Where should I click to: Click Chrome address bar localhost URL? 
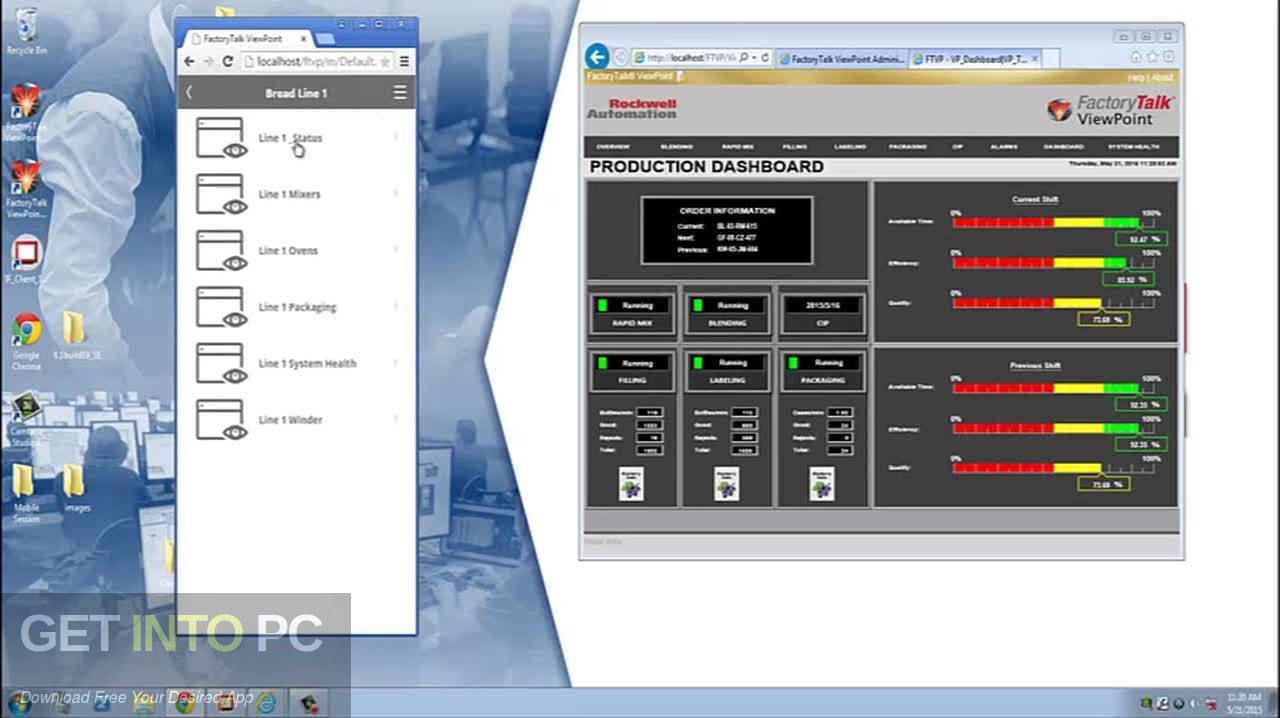[x=315, y=61]
